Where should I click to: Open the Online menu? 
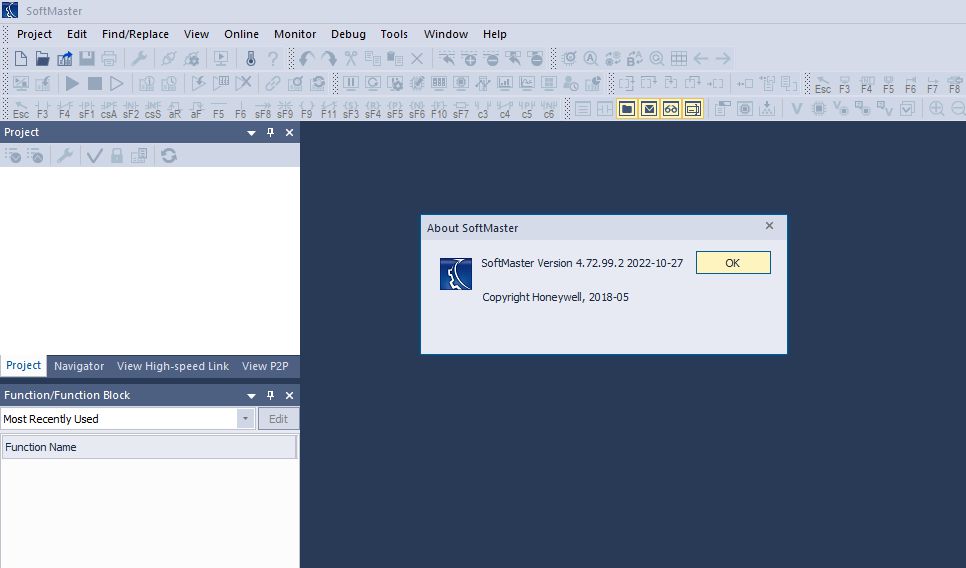[241, 34]
